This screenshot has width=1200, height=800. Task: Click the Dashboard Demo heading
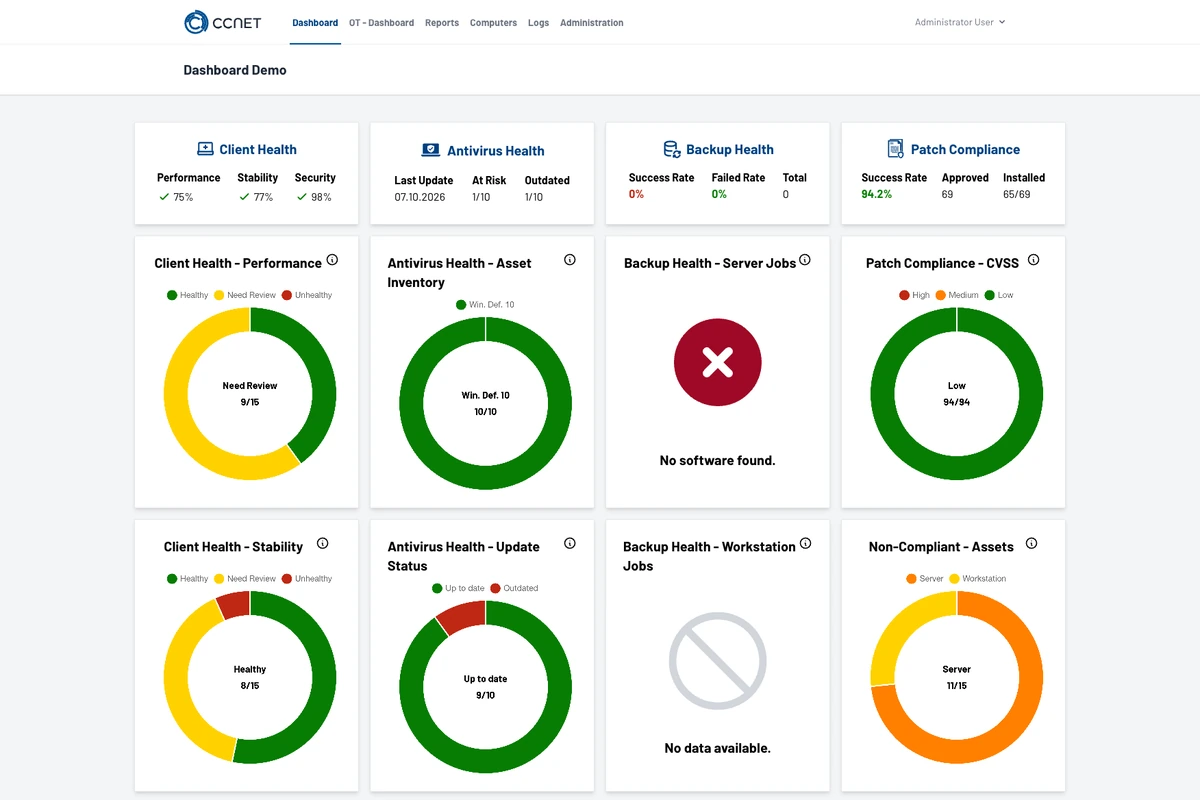tap(235, 70)
